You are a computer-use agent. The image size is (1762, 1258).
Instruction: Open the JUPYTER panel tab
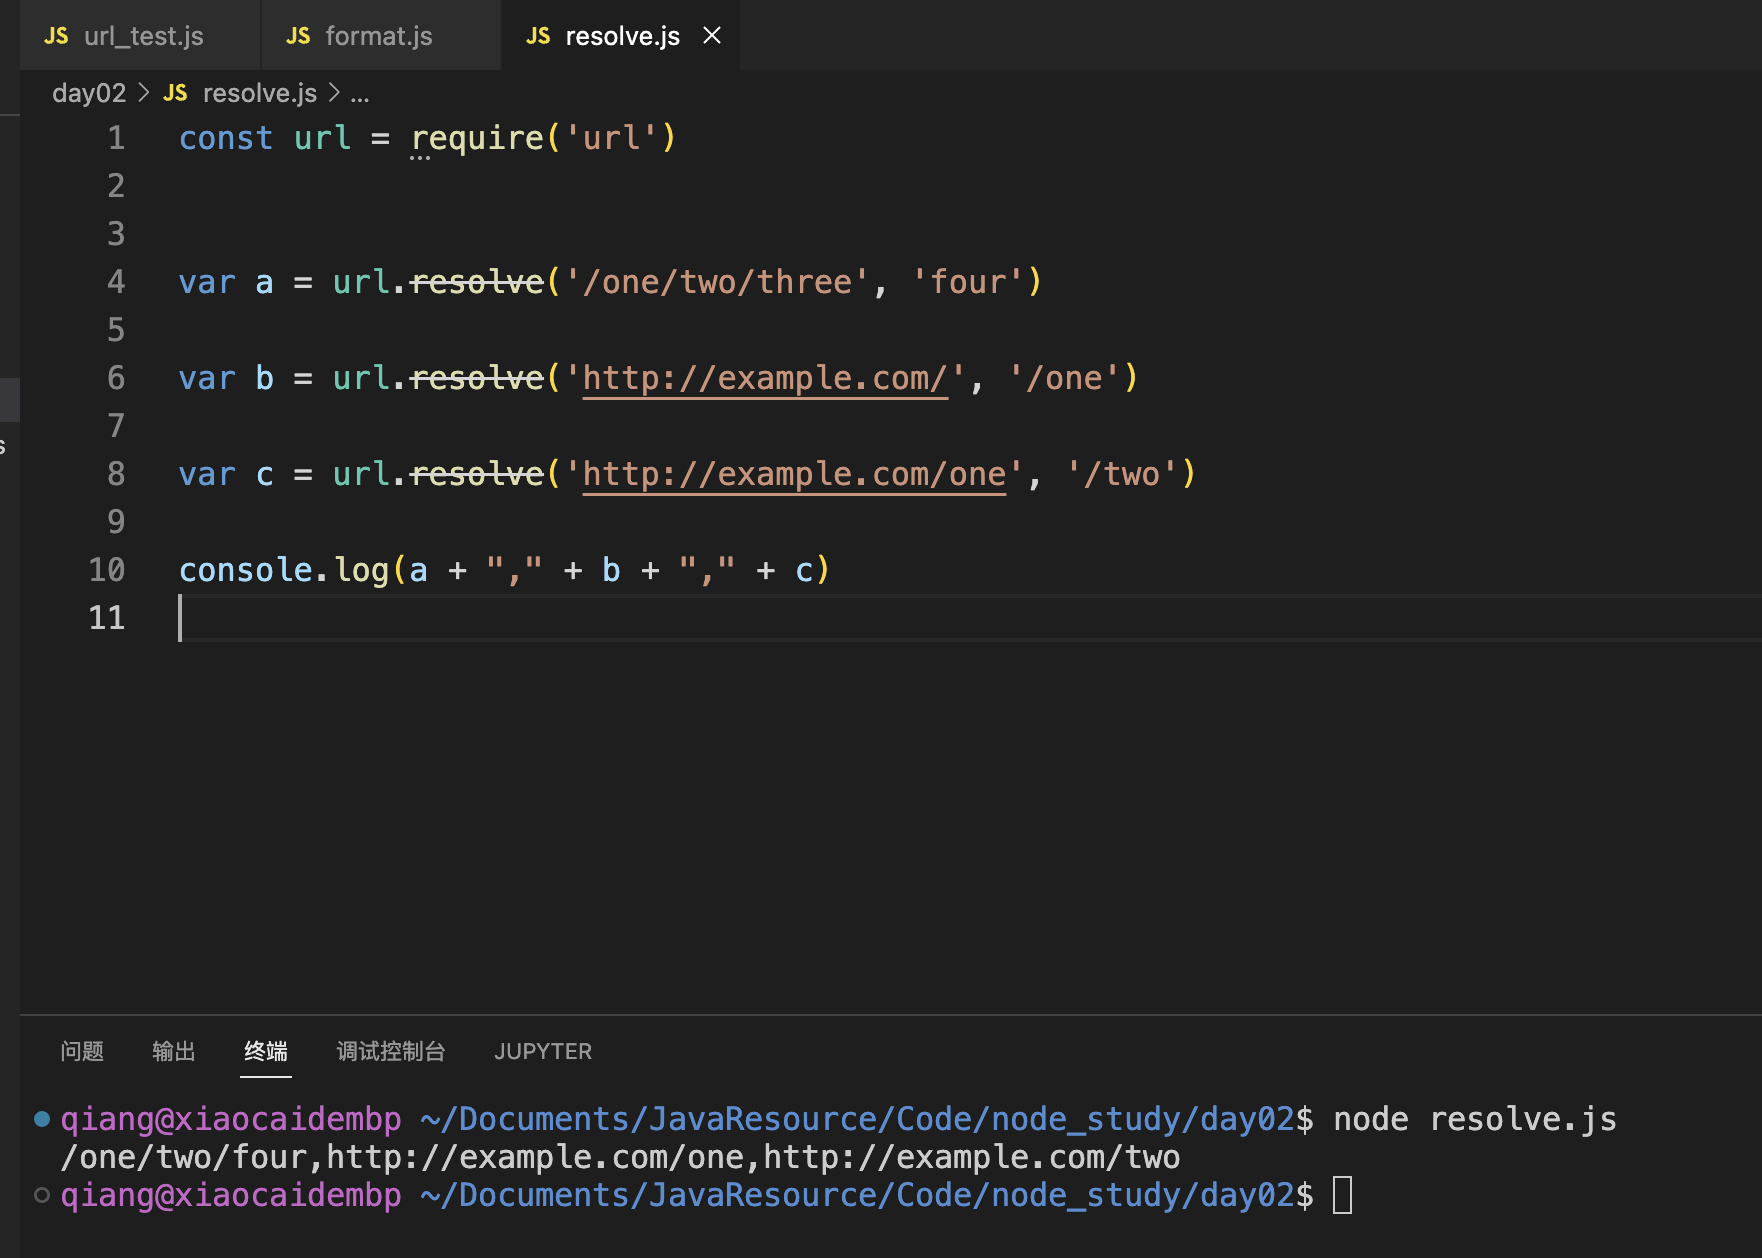(x=543, y=1051)
